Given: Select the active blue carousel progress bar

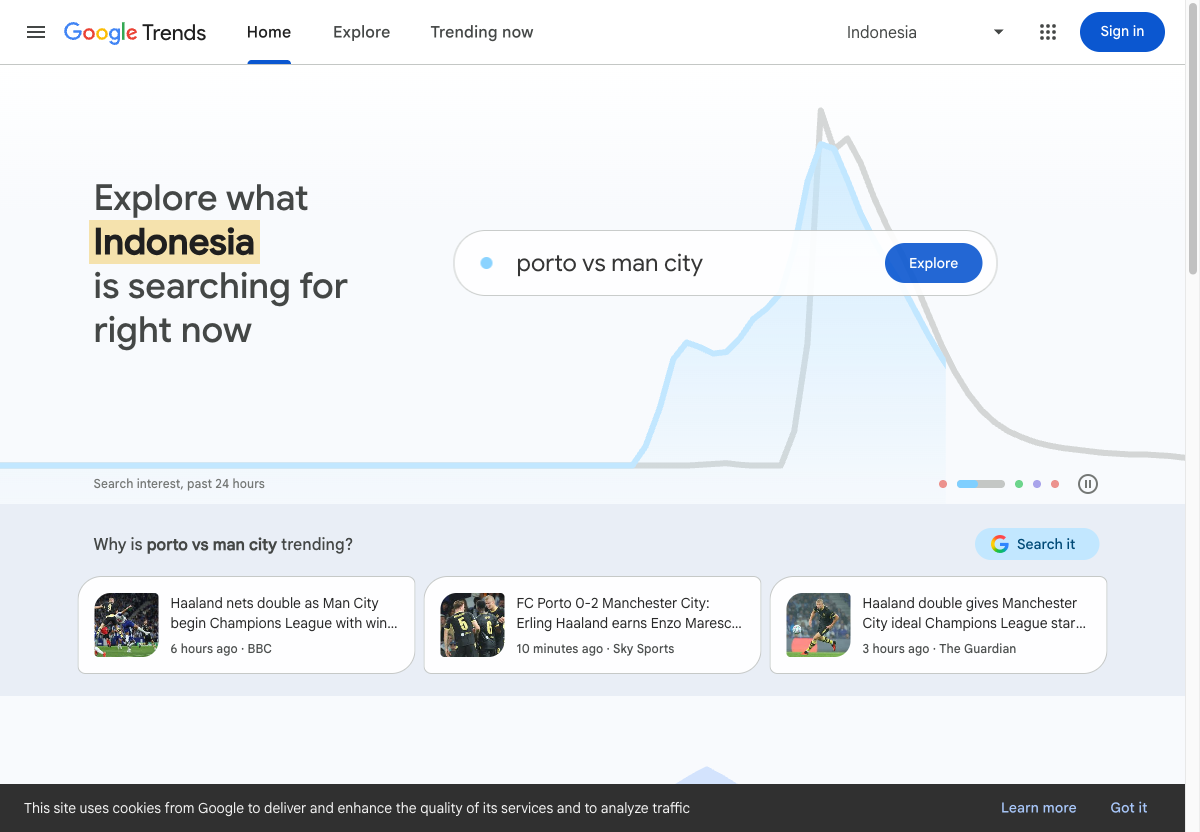Looking at the screenshot, I should coord(981,484).
